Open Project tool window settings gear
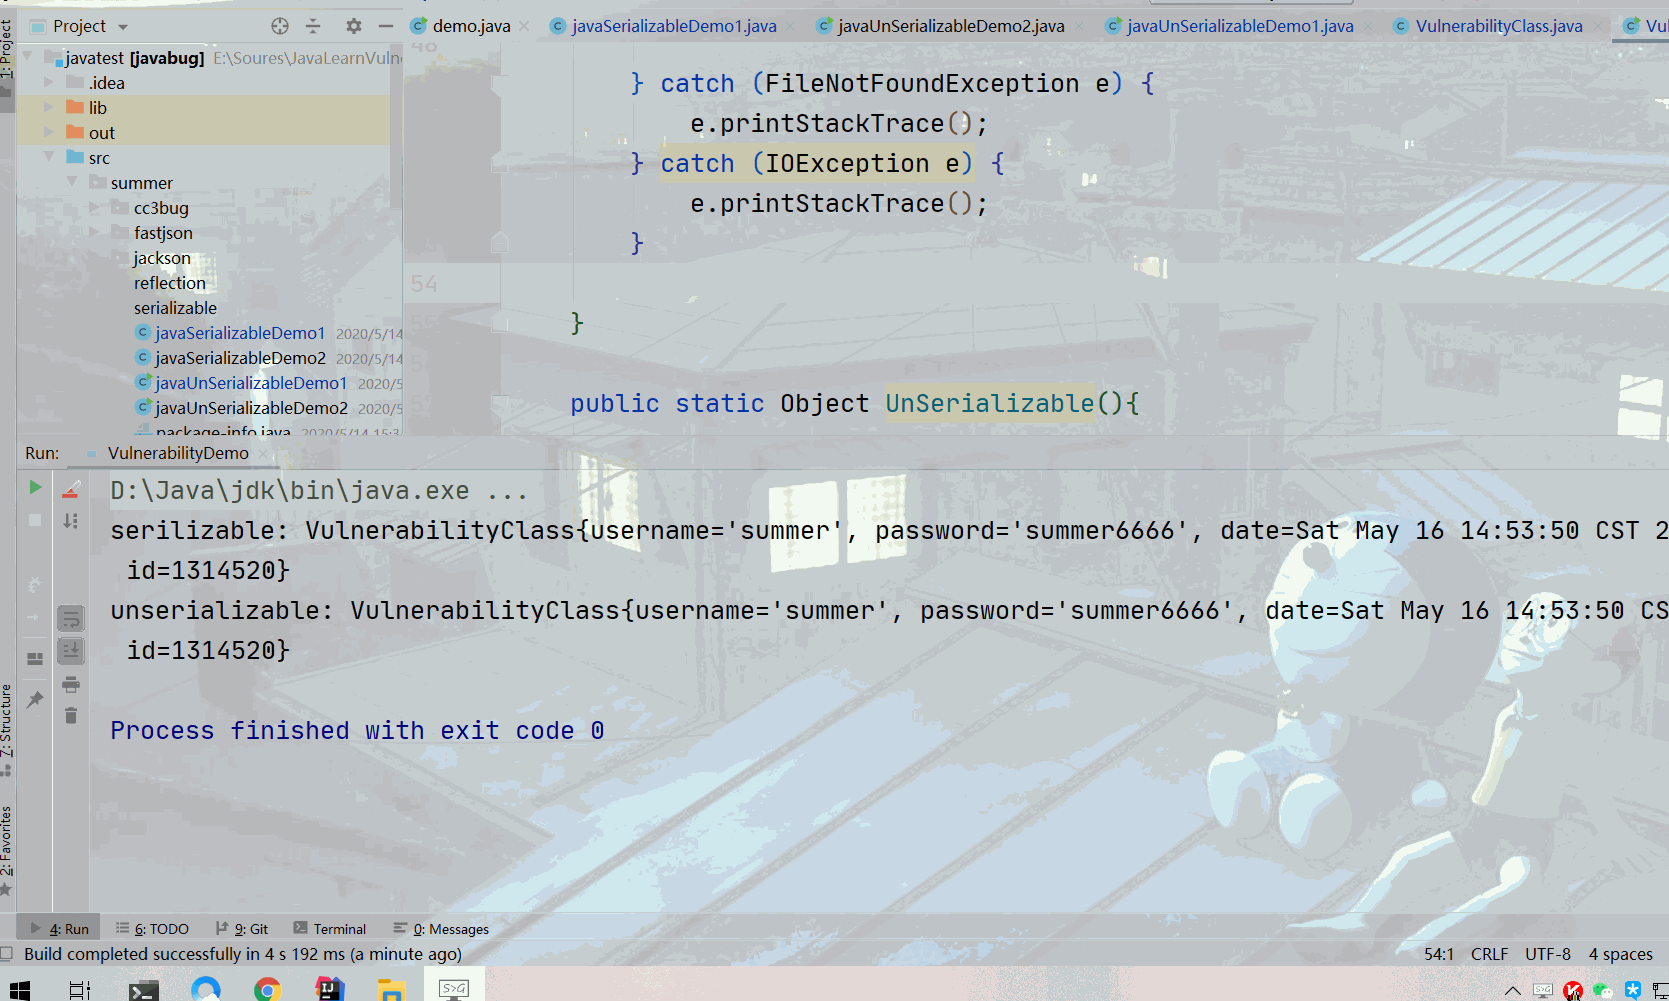 point(353,26)
